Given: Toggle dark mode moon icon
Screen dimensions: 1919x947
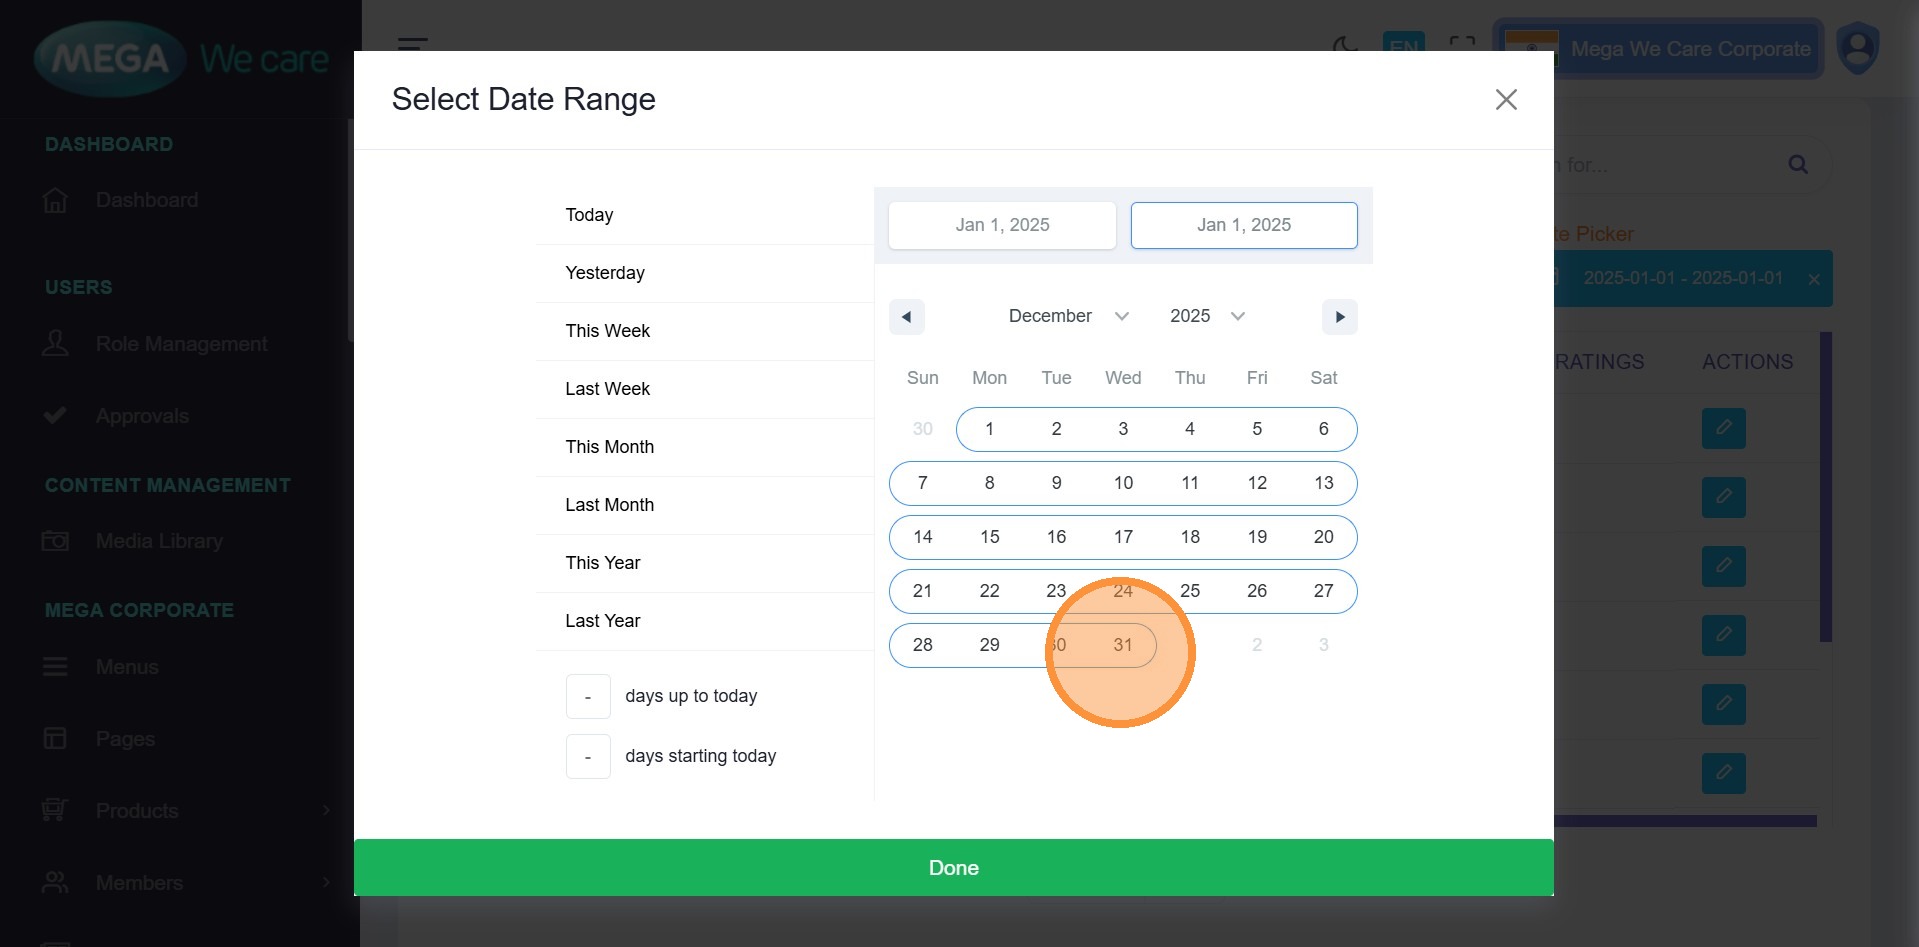Looking at the screenshot, I should (x=1345, y=44).
